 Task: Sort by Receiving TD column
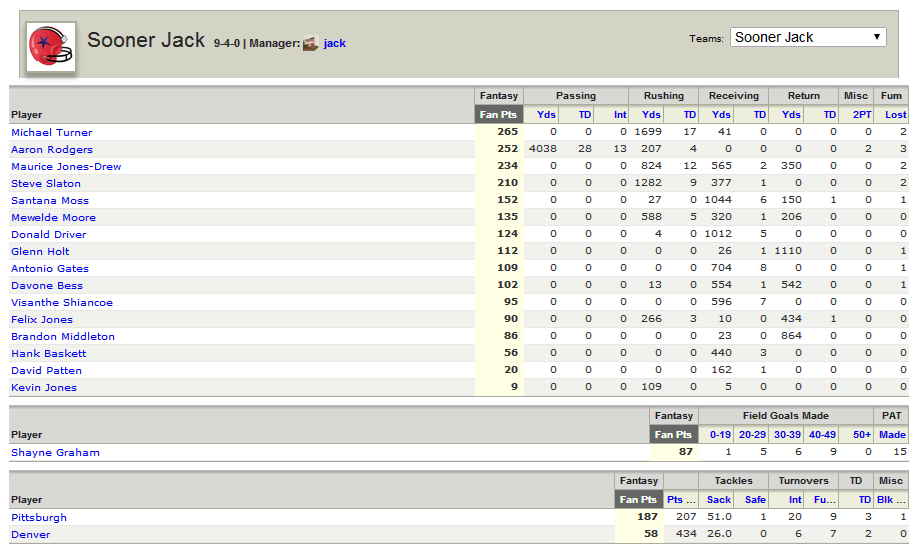(760, 114)
